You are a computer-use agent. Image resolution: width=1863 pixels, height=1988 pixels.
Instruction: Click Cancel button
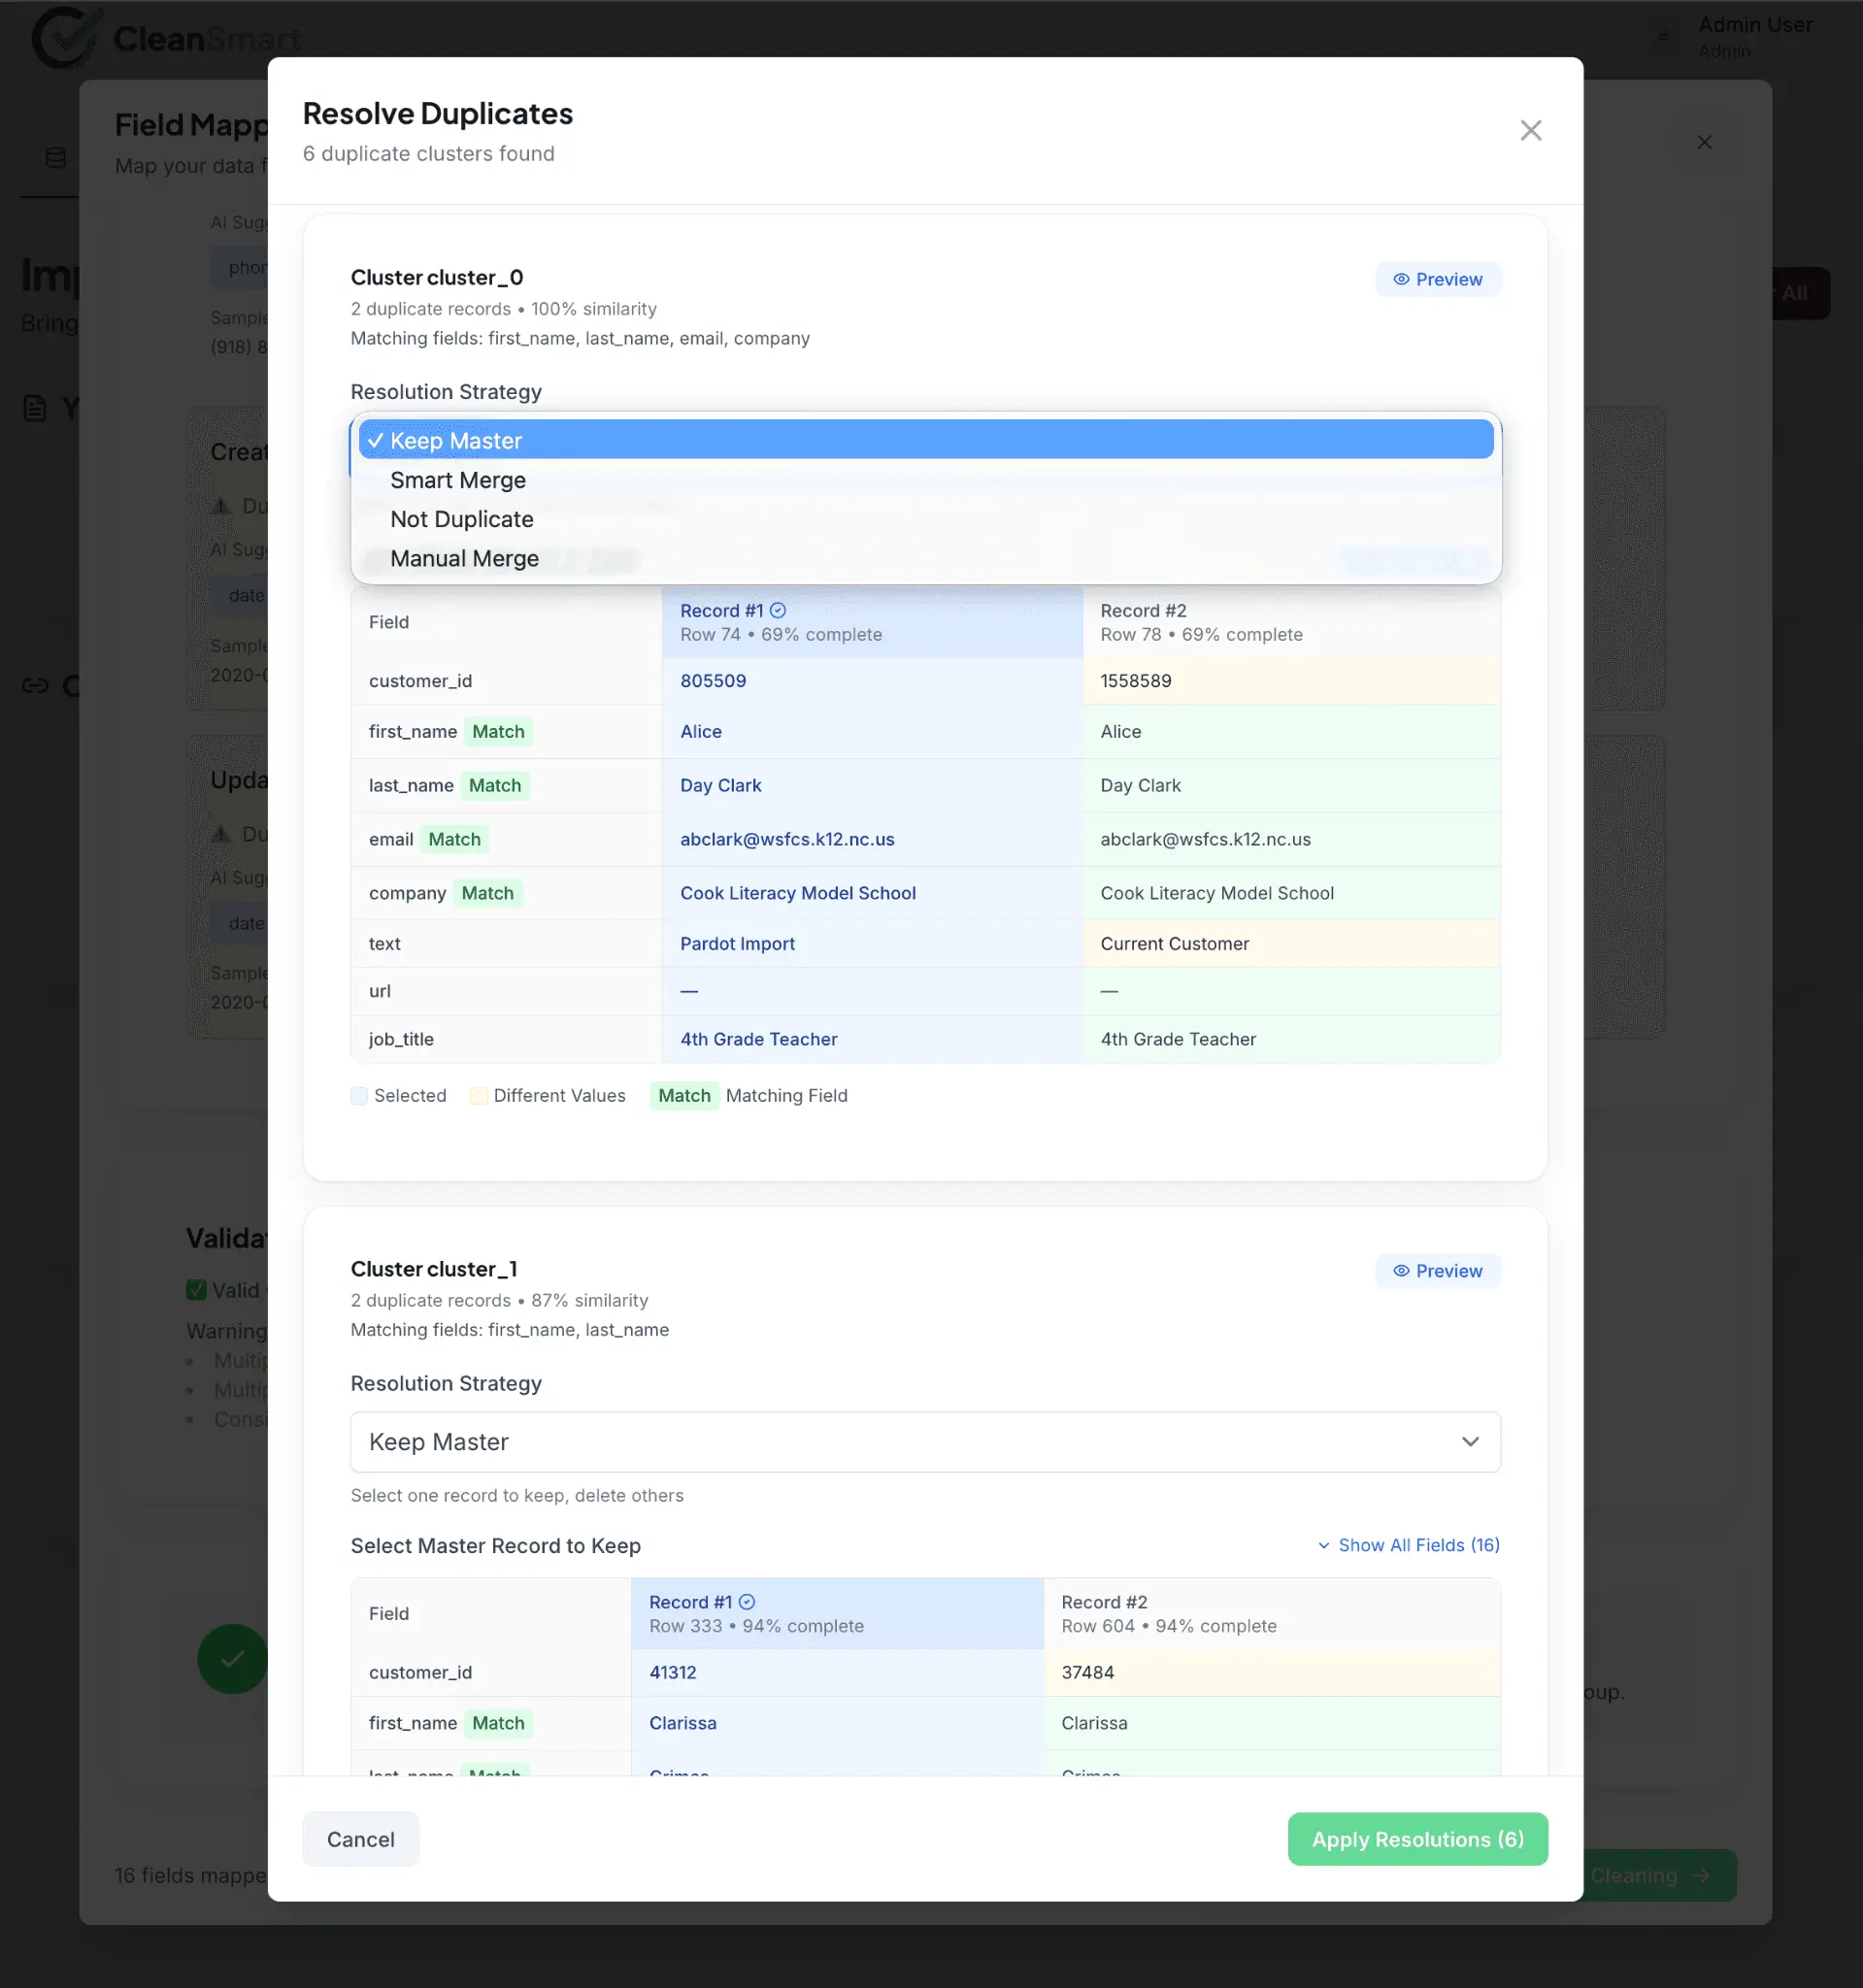click(x=361, y=1839)
